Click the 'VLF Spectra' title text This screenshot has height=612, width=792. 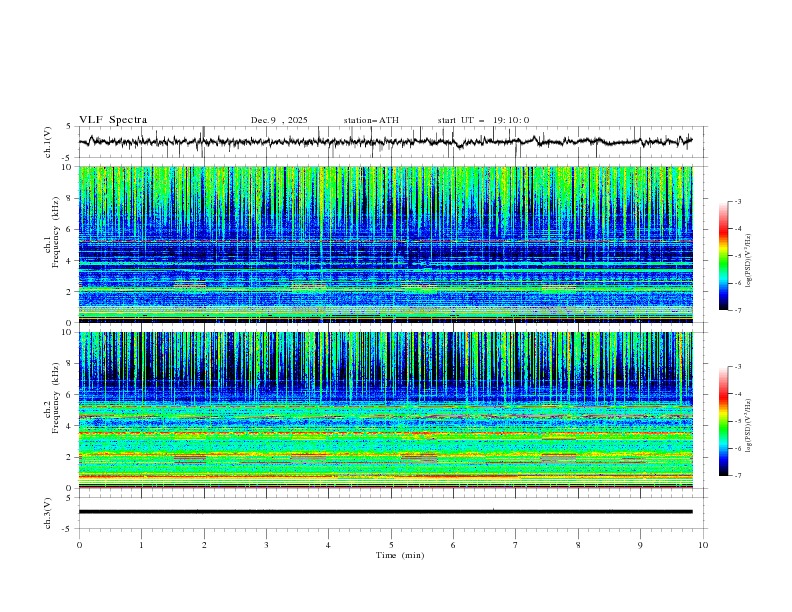[x=113, y=120]
